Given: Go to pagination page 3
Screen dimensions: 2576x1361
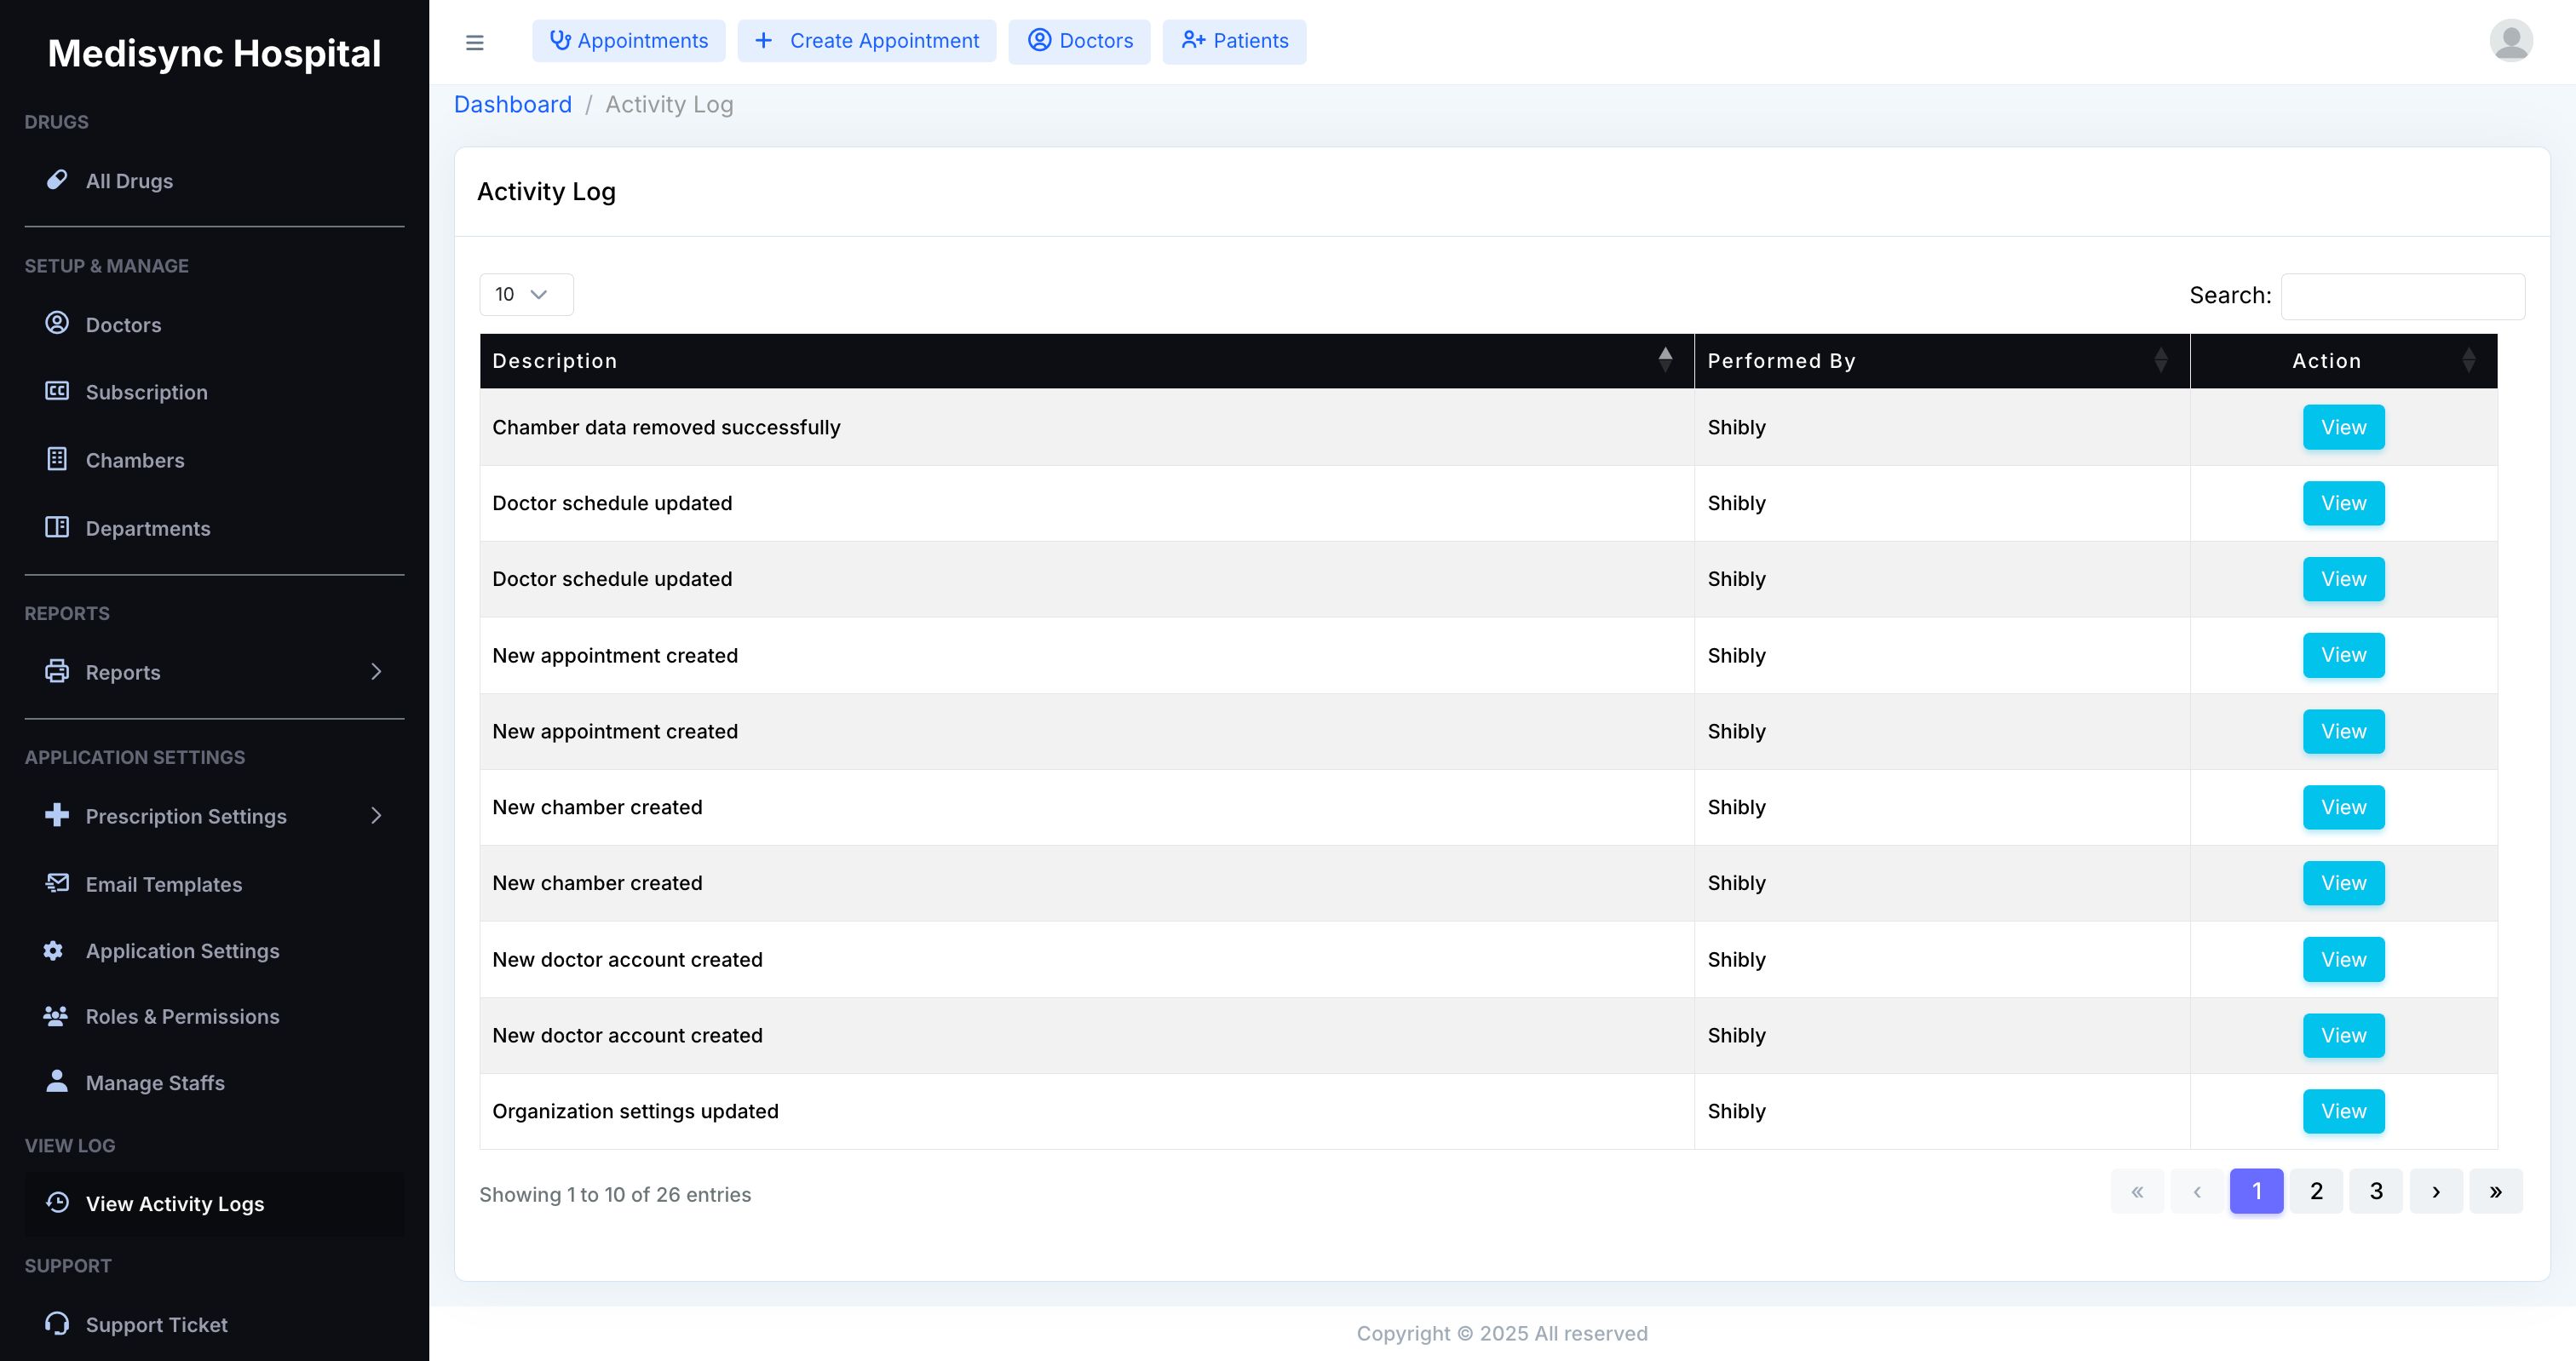Looking at the screenshot, I should pos(2376,1191).
